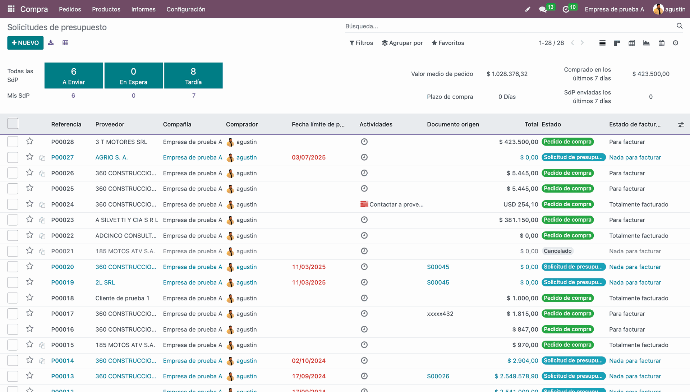Switch to graph view icon
The height and width of the screenshot is (392, 690).
point(646,43)
